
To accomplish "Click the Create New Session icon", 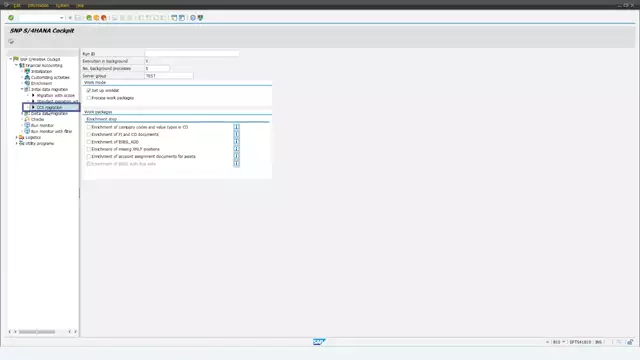I will point(174,18).
